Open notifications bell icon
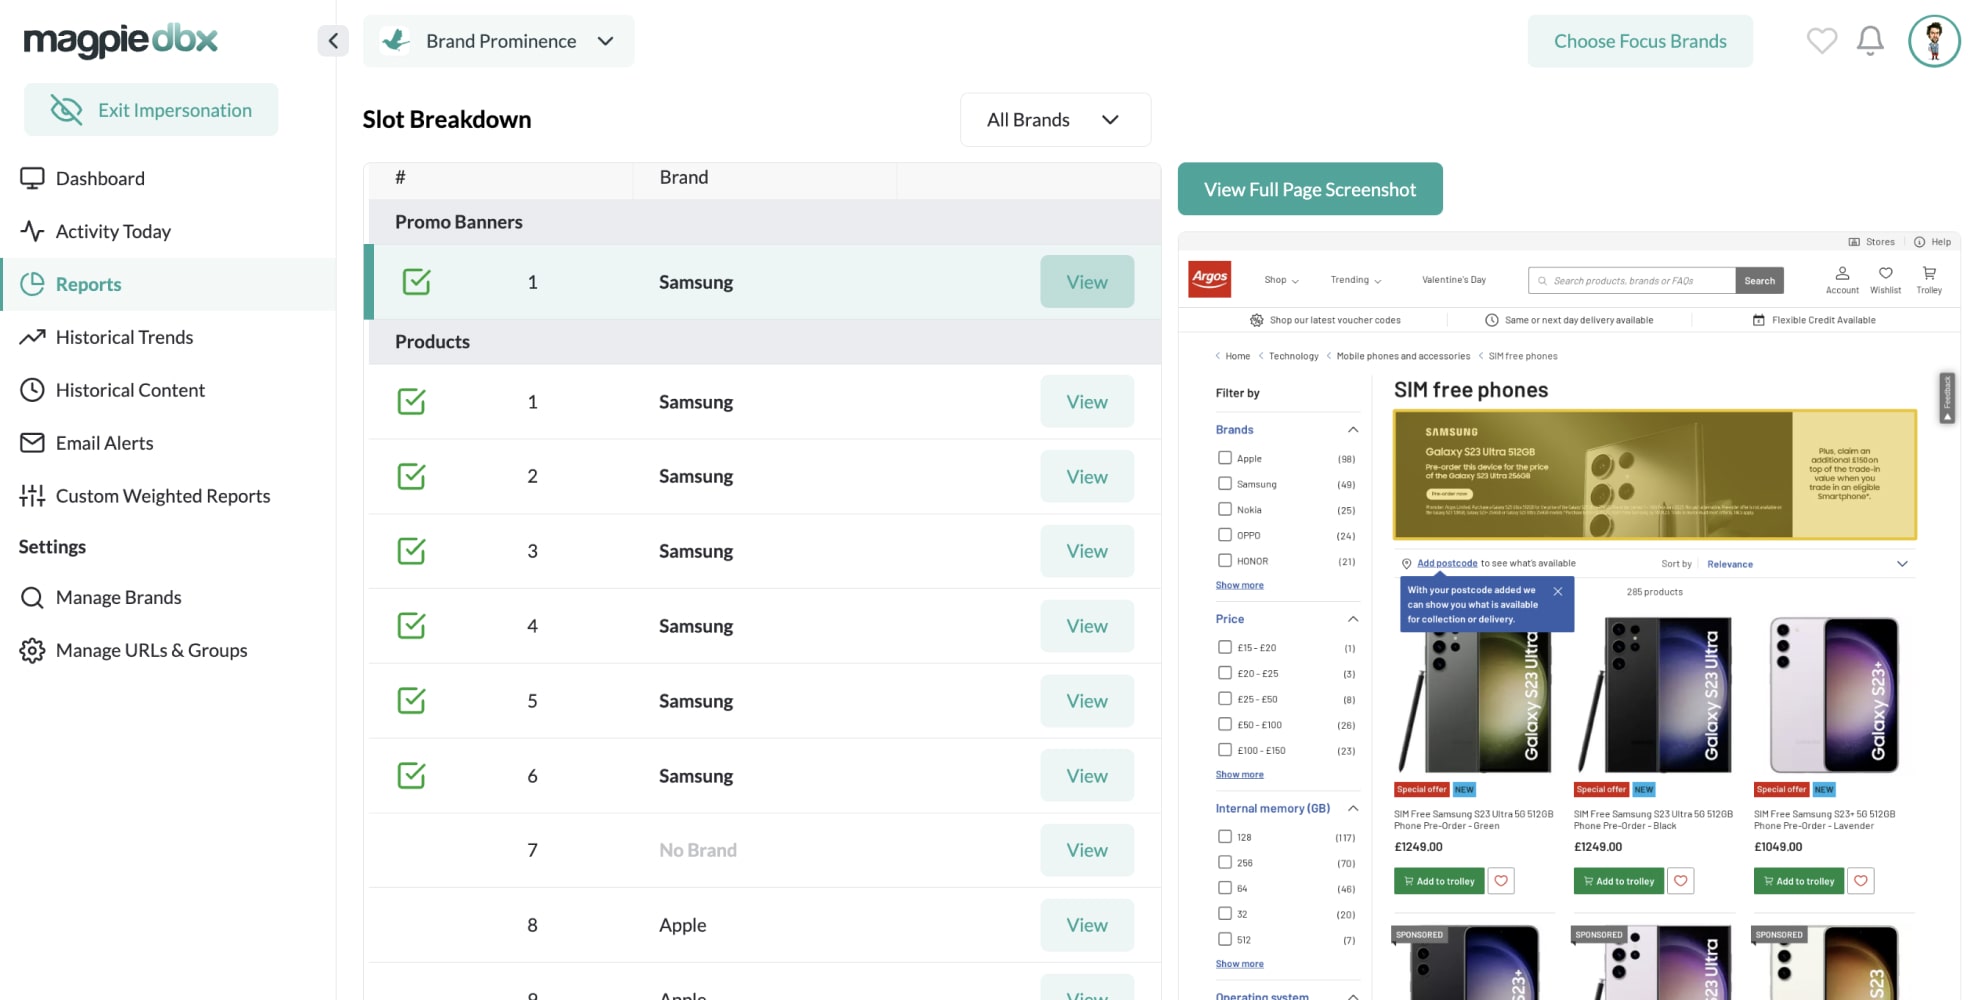Image resolution: width=1984 pixels, height=1000 pixels. [x=1870, y=41]
